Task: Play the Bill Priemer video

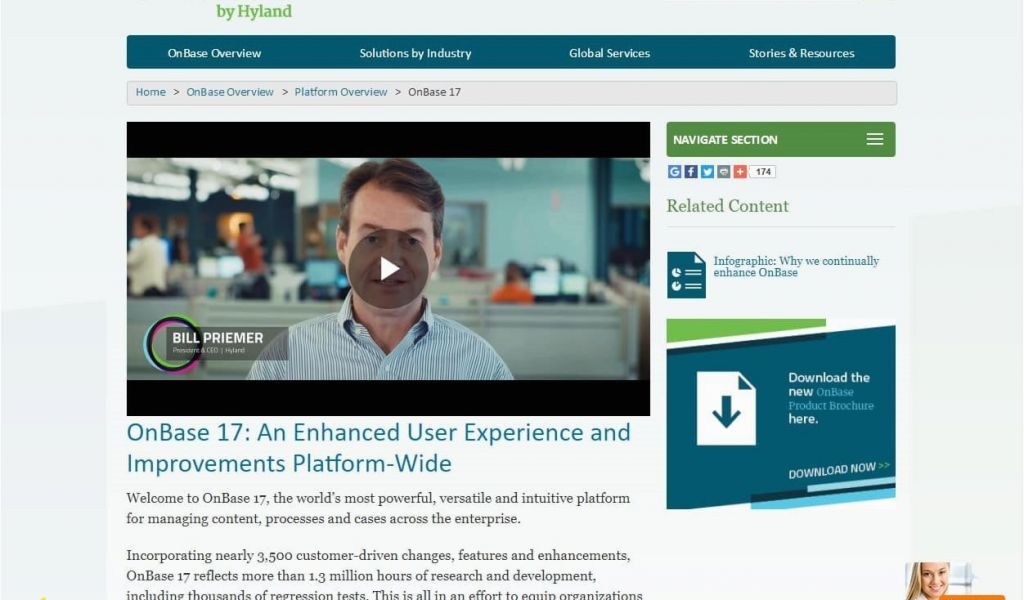Action: tap(388, 268)
